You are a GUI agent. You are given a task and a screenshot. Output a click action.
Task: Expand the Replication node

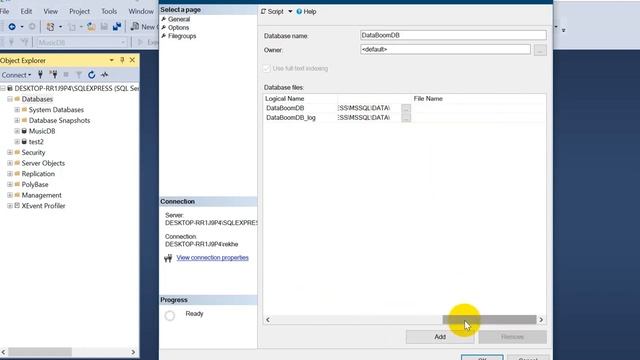tap(10, 173)
